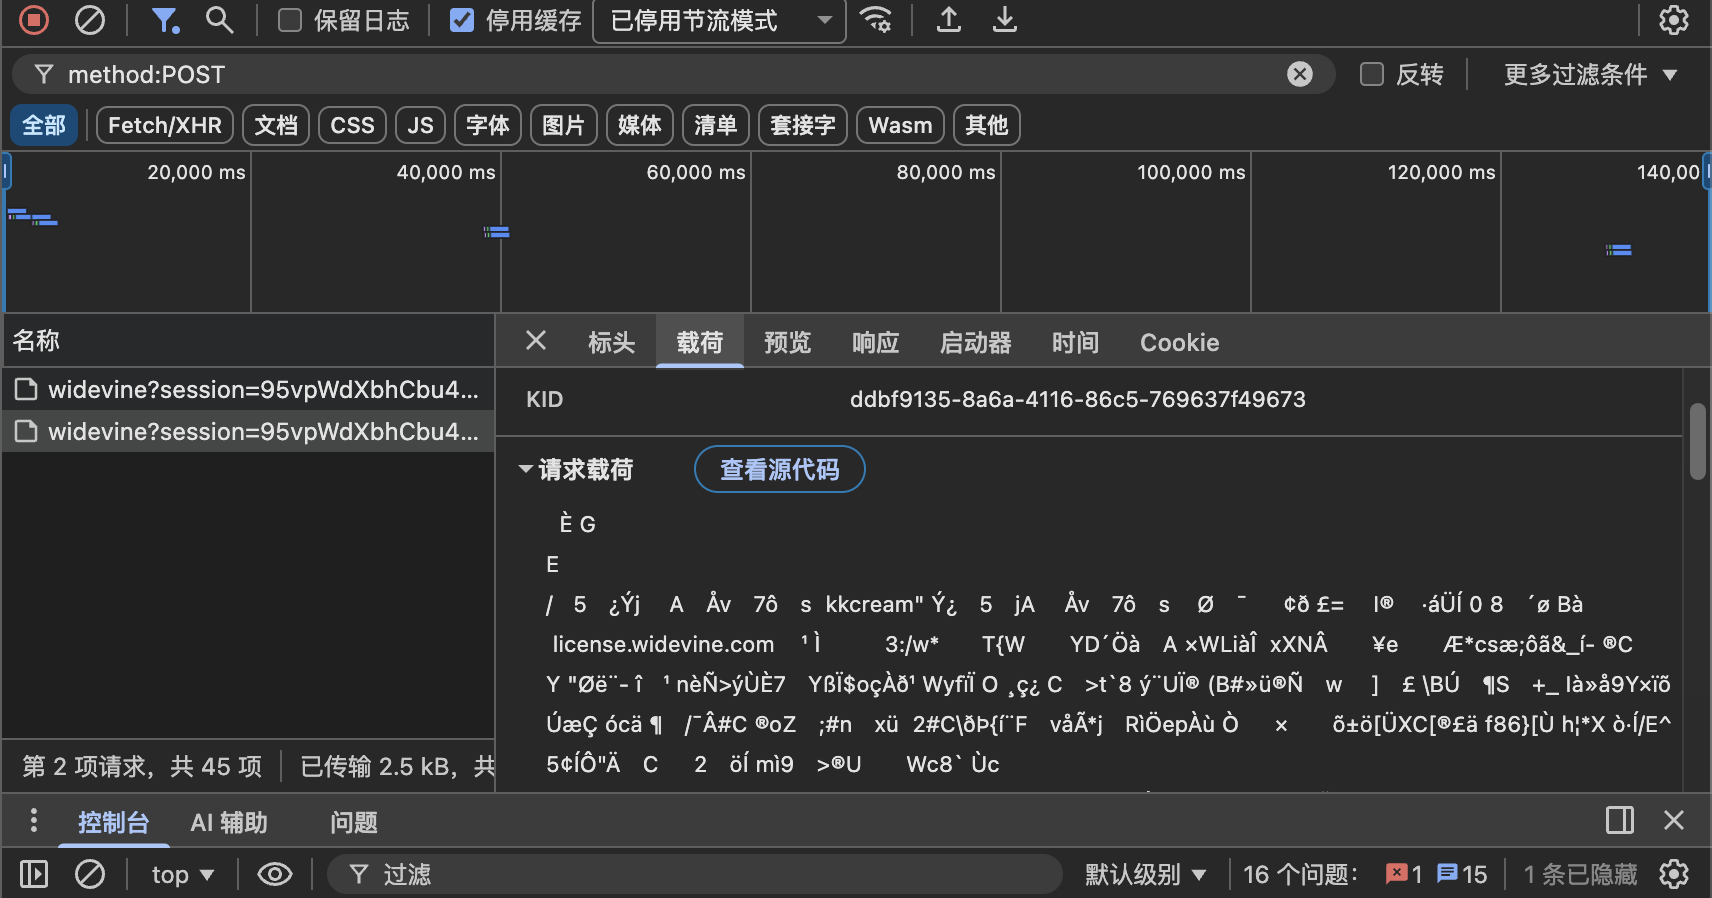
Task: Toggle drawer dock side icon
Action: (x=1620, y=821)
